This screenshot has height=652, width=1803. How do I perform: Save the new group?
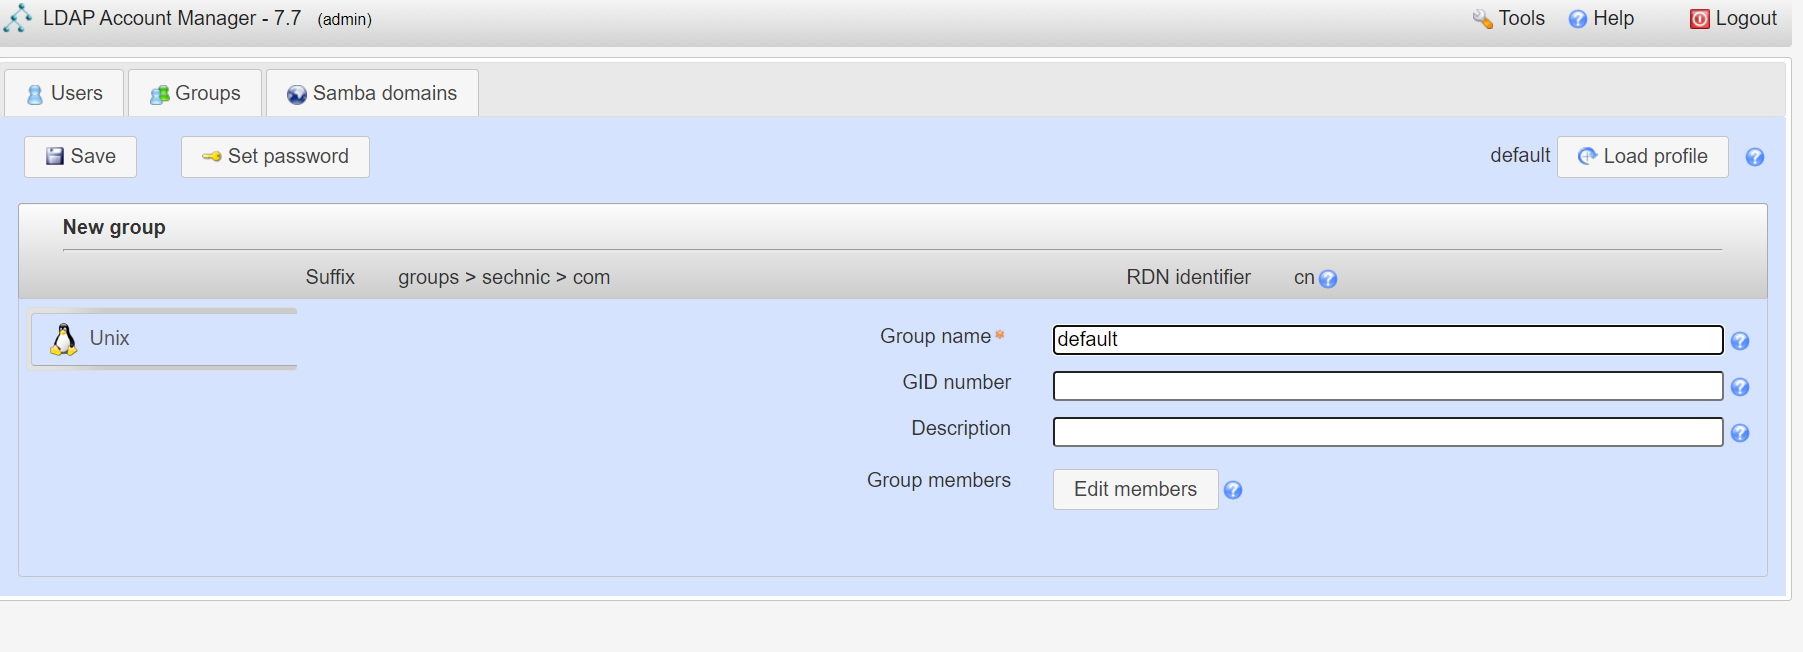tap(80, 157)
